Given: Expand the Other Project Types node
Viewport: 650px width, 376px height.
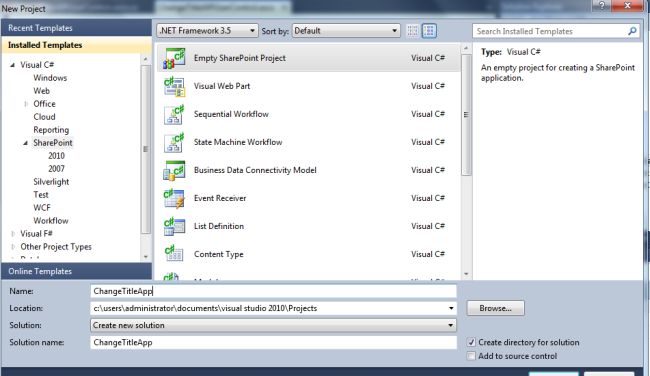Looking at the screenshot, I should pyautogui.click(x=13, y=247).
